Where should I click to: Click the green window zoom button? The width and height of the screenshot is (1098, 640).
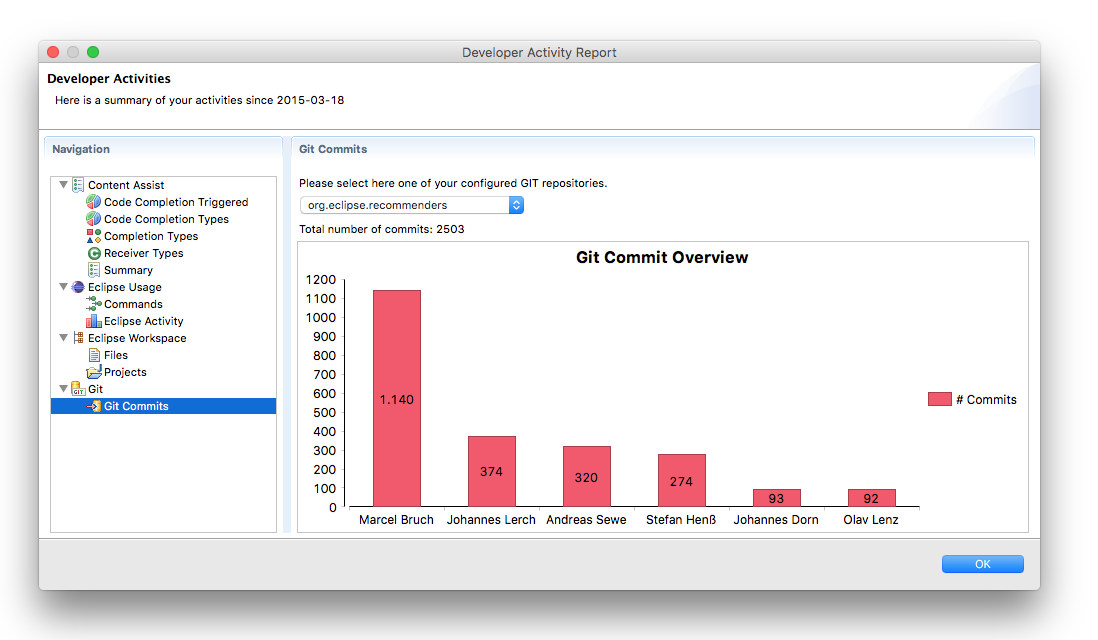click(93, 52)
